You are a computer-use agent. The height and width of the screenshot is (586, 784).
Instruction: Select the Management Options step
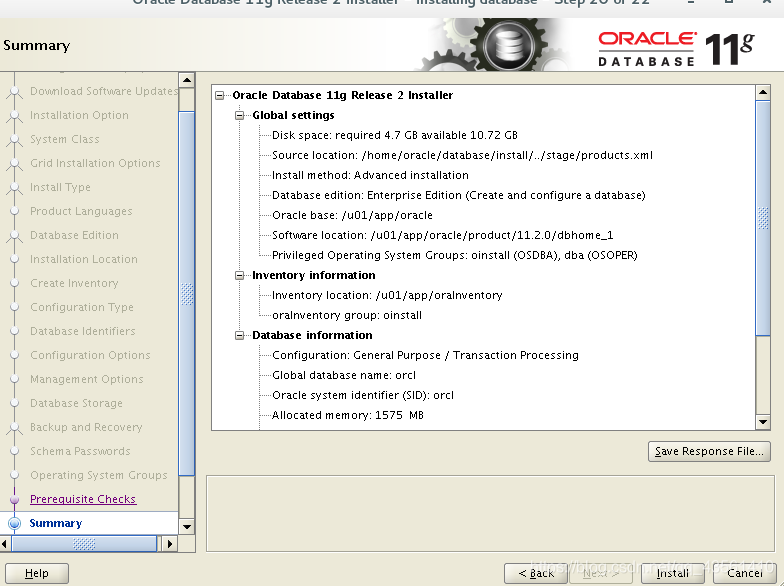coord(87,379)
